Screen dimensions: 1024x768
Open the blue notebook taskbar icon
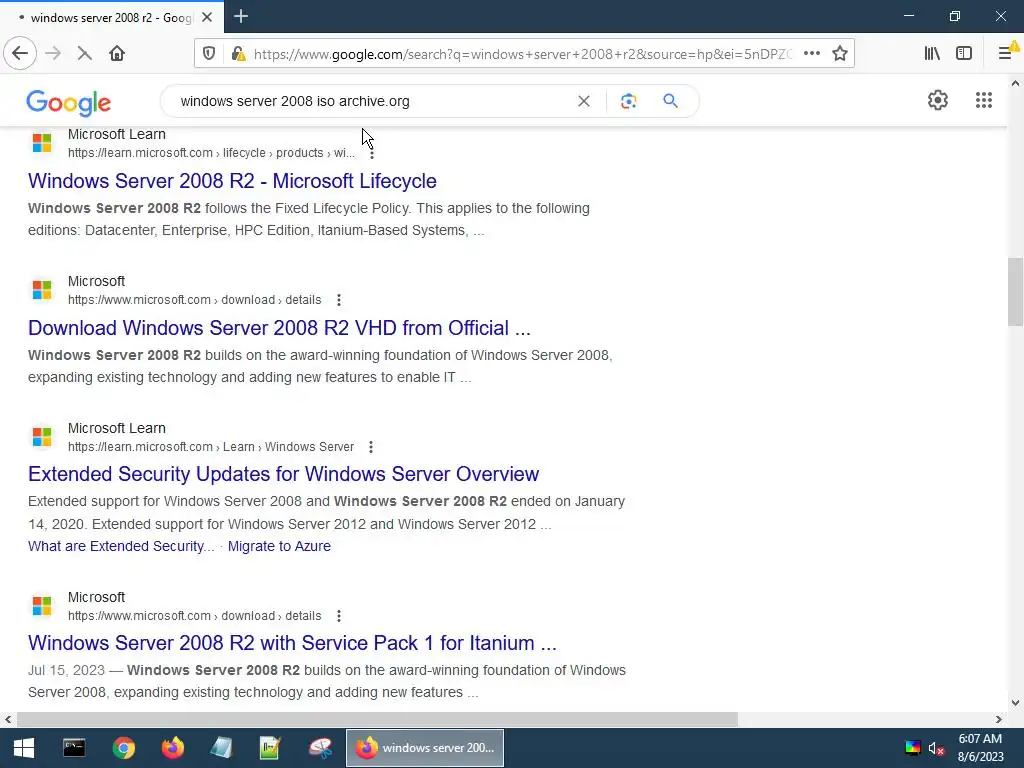click(221, 748)
